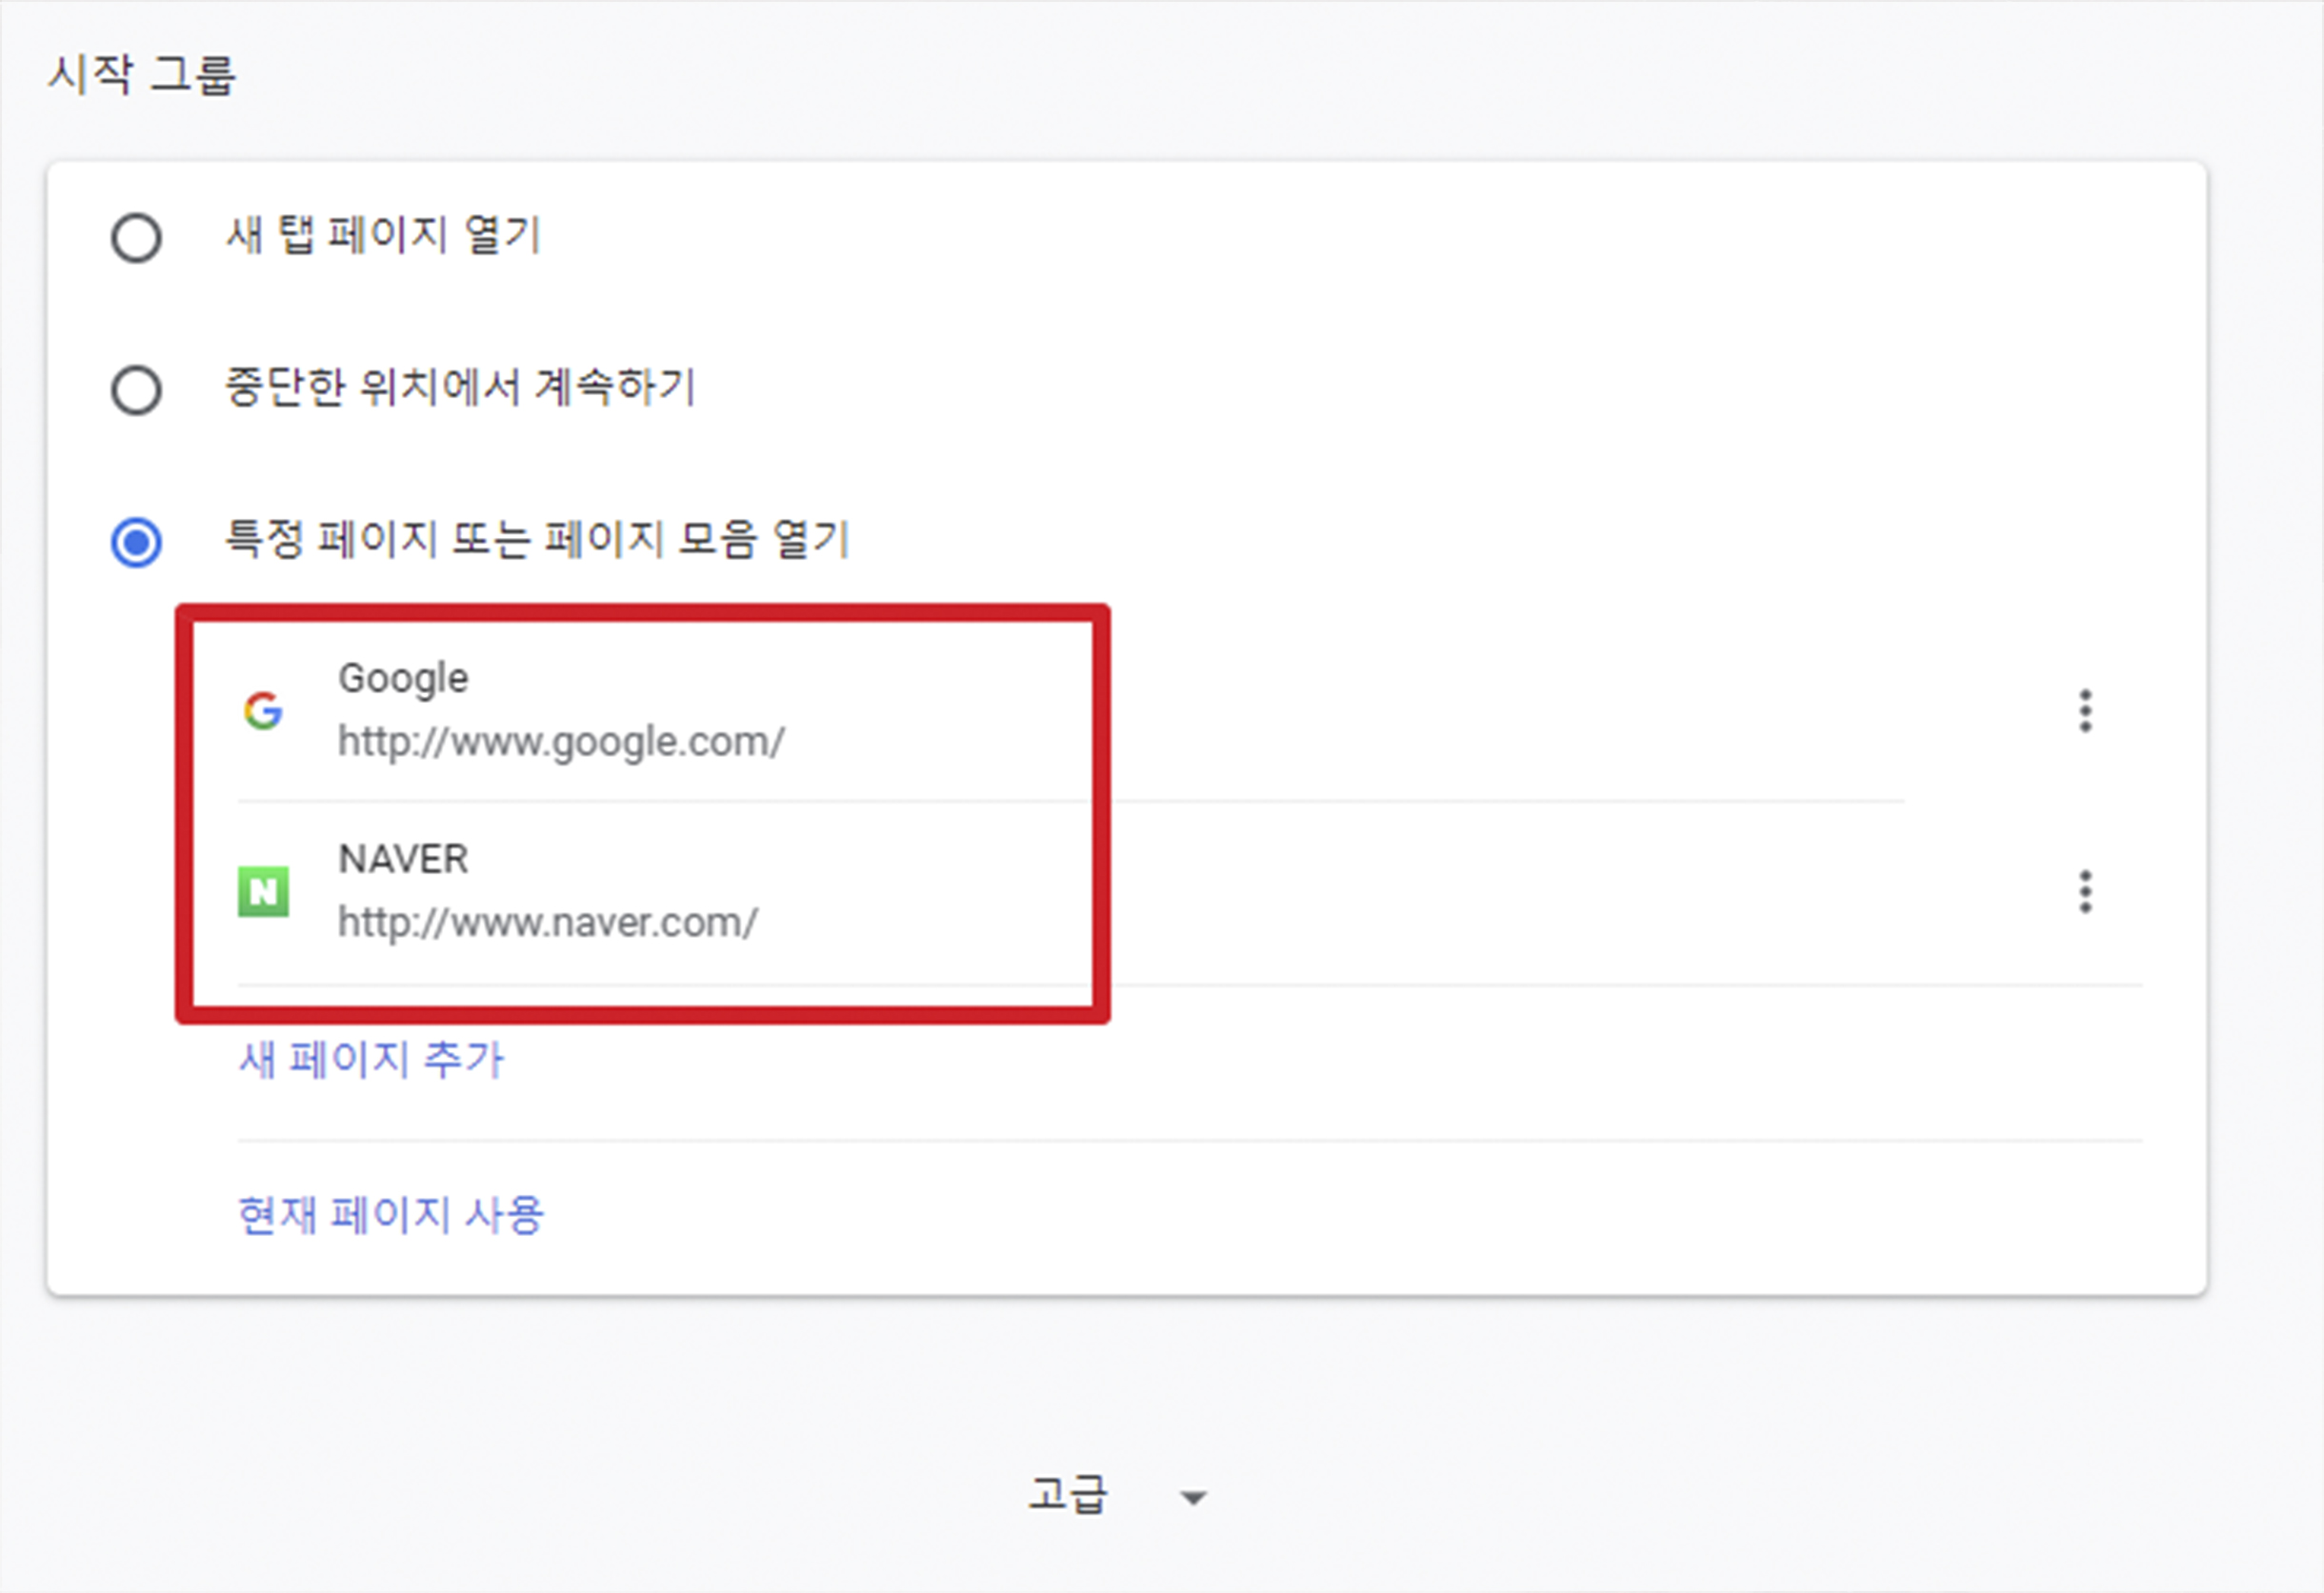The image size is (2324, 1593).
Task: Select '특정 페이지 또는 페이지 모음 열기' radio button
Action: click(x=136, y=542)
